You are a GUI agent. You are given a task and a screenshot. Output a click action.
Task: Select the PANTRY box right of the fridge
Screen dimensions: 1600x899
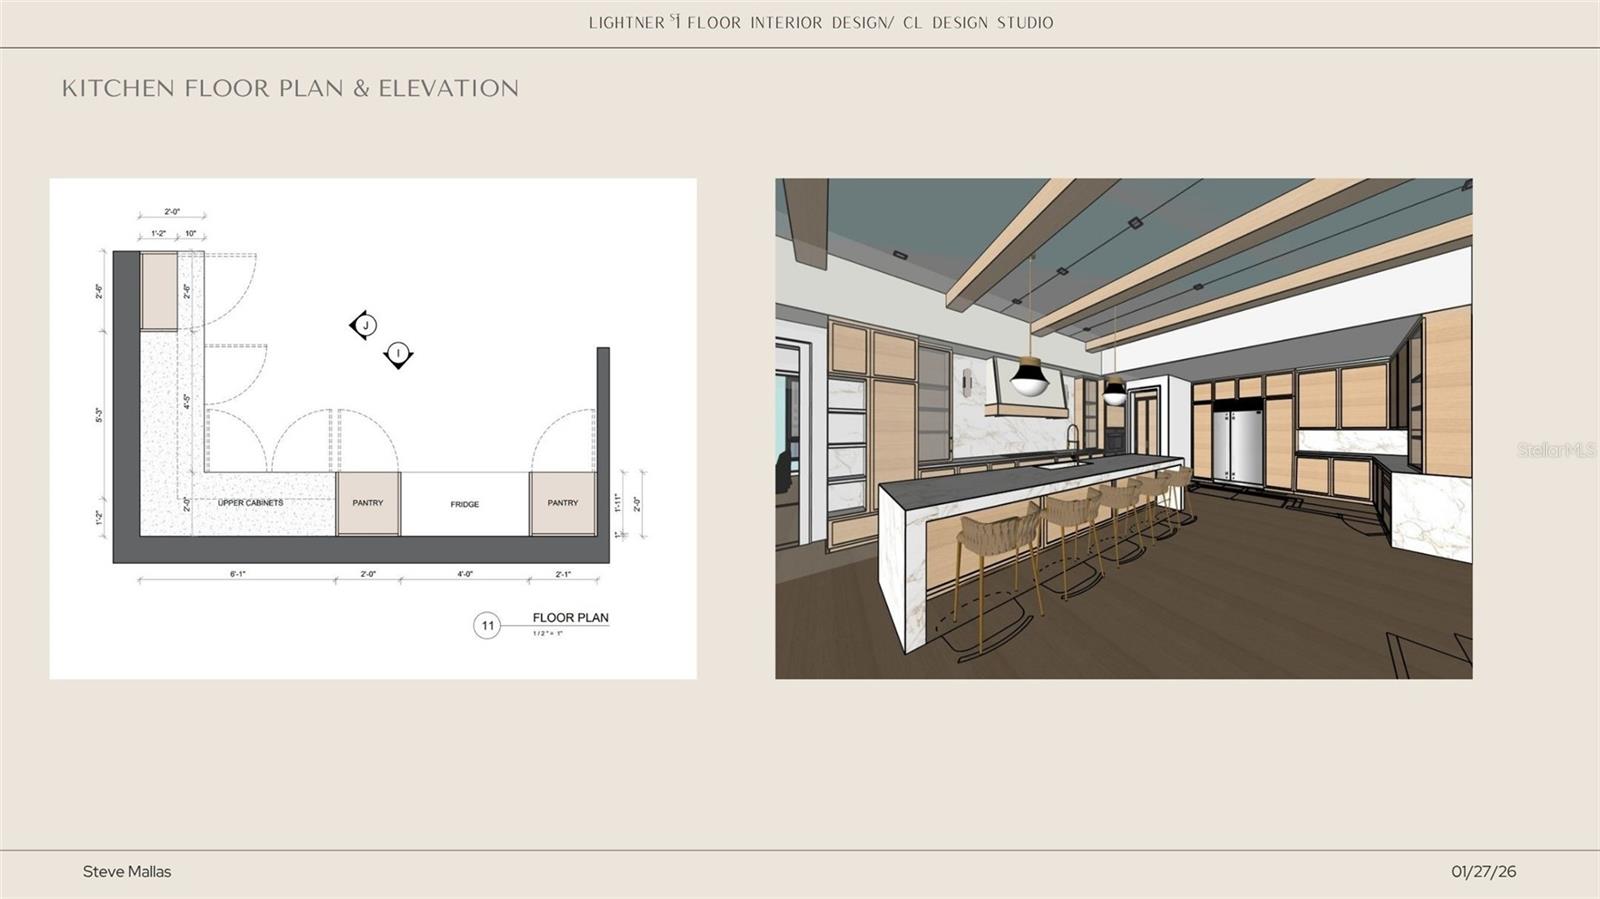563,503
